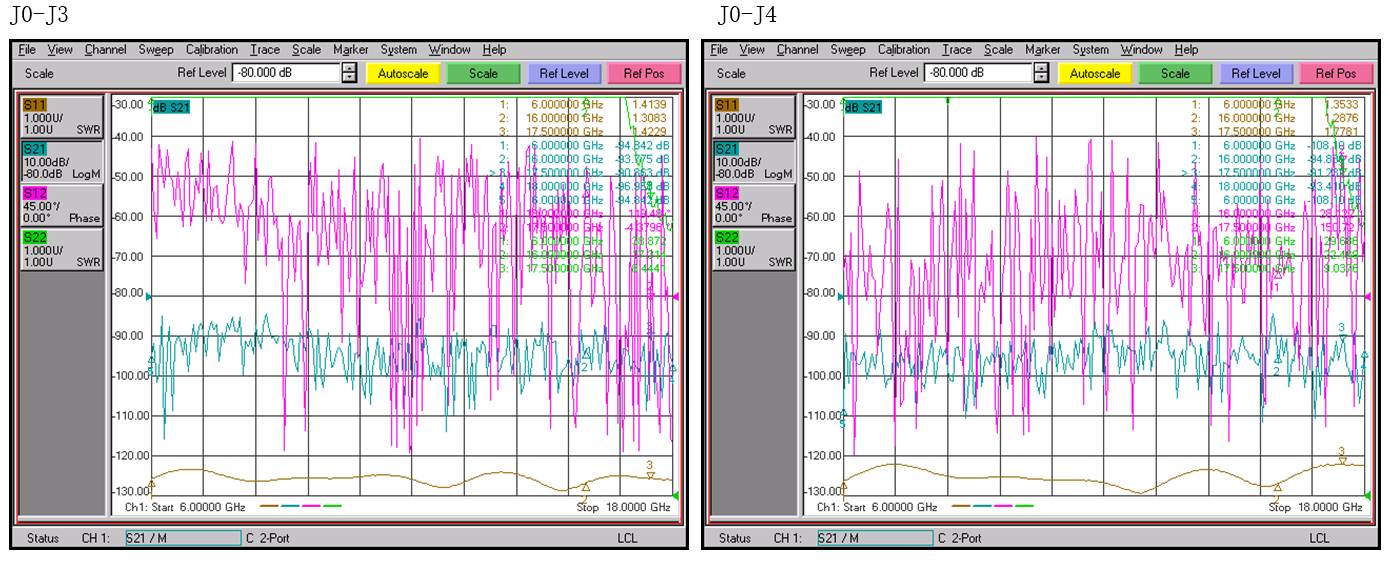Select the S22 trace box in J0-J4 window
The image size is (1391, 564).
click(752, 249)
